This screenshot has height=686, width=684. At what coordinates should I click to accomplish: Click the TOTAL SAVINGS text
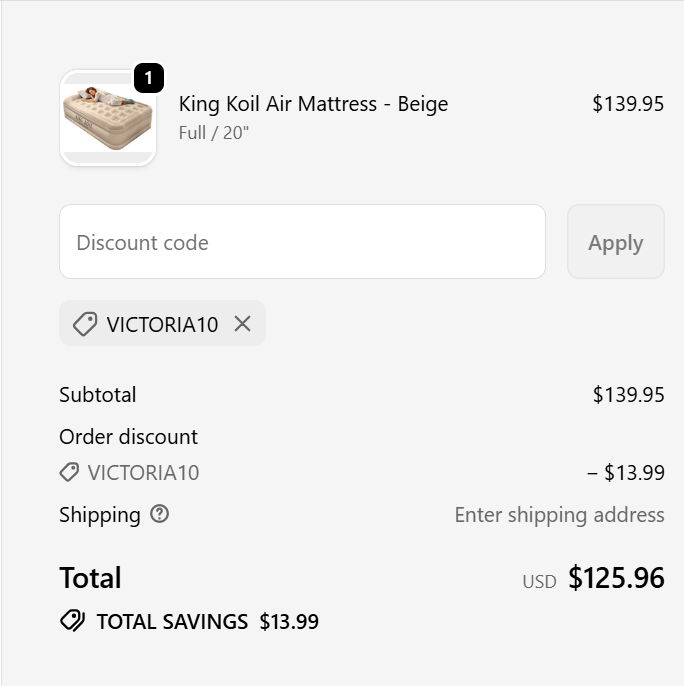pos(172,621)
